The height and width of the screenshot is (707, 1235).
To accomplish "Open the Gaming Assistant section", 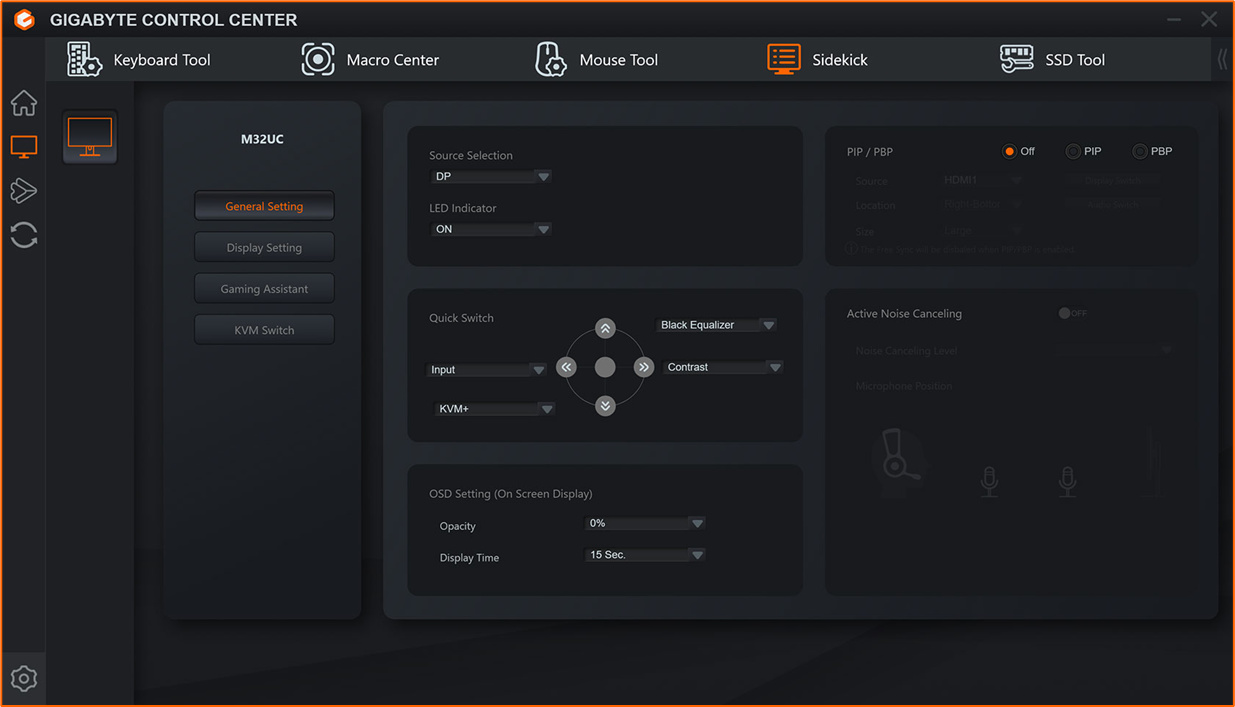I will [264, 289].
